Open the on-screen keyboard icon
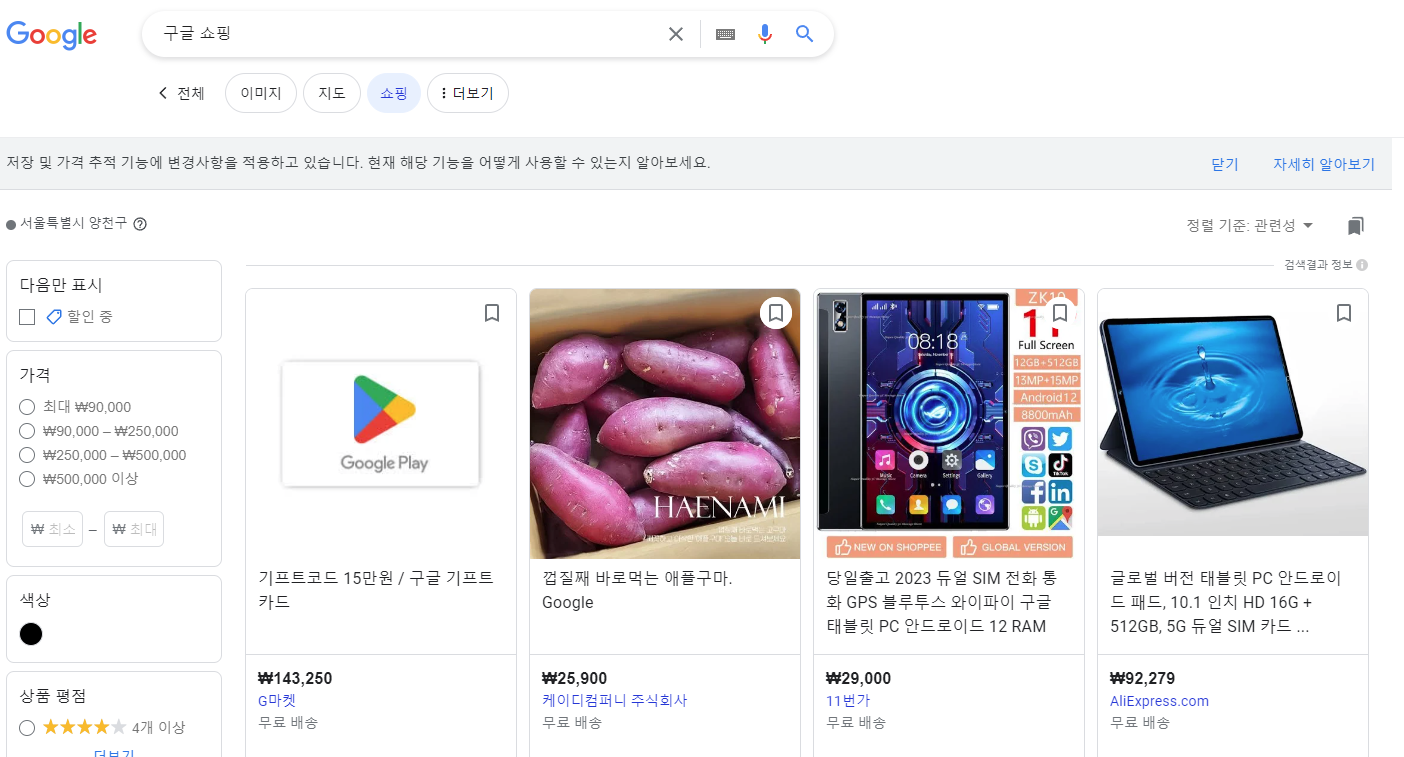The height and width of the screenshot is (757, 1404). [x=726, y=34]
